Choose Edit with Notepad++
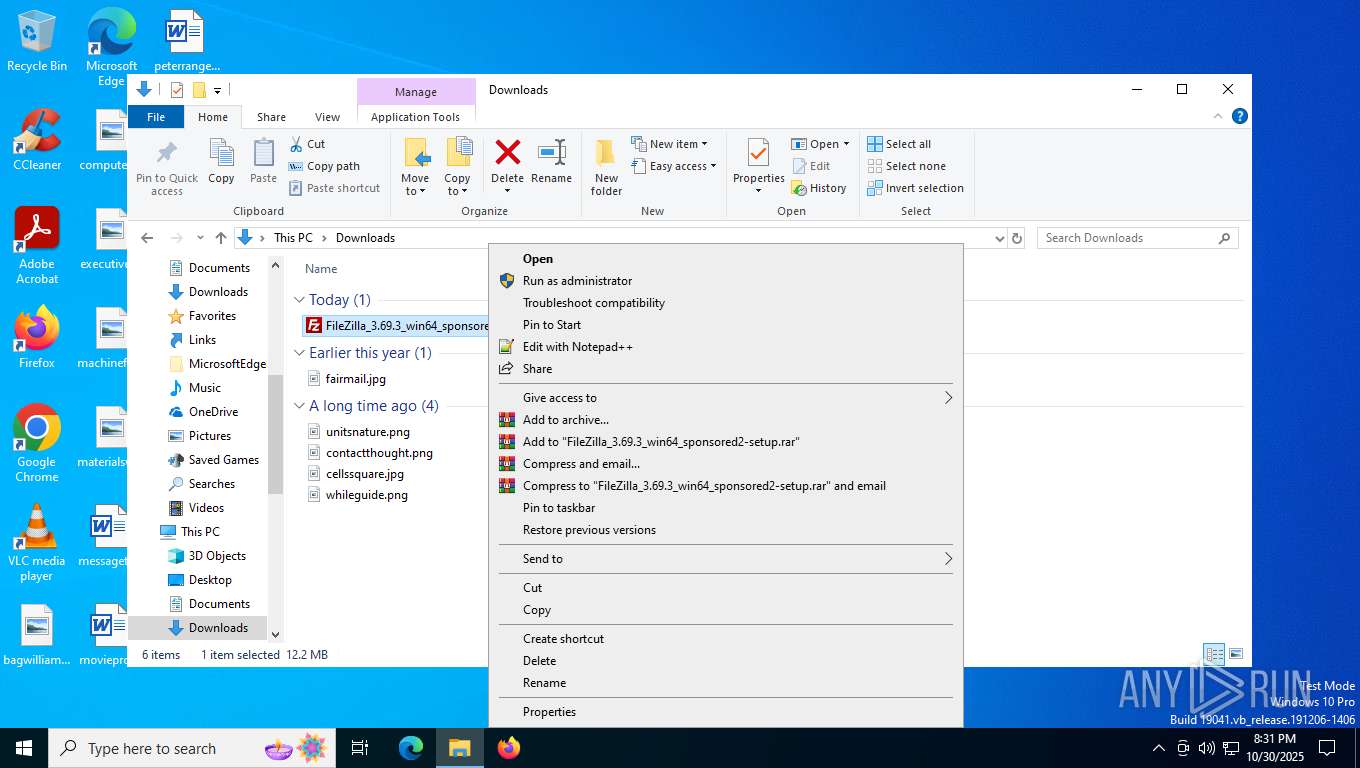Screen dimensions: 1360x768 pyautogui.click(x=725, y=347)
